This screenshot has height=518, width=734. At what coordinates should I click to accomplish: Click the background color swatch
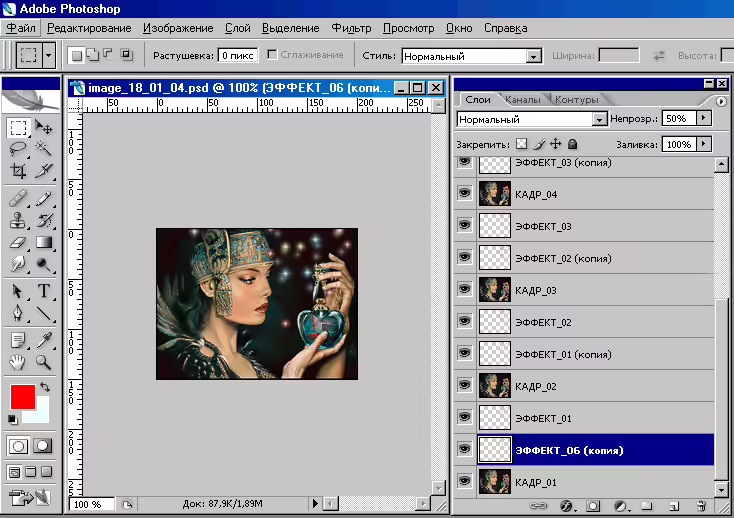coord(42,415)
